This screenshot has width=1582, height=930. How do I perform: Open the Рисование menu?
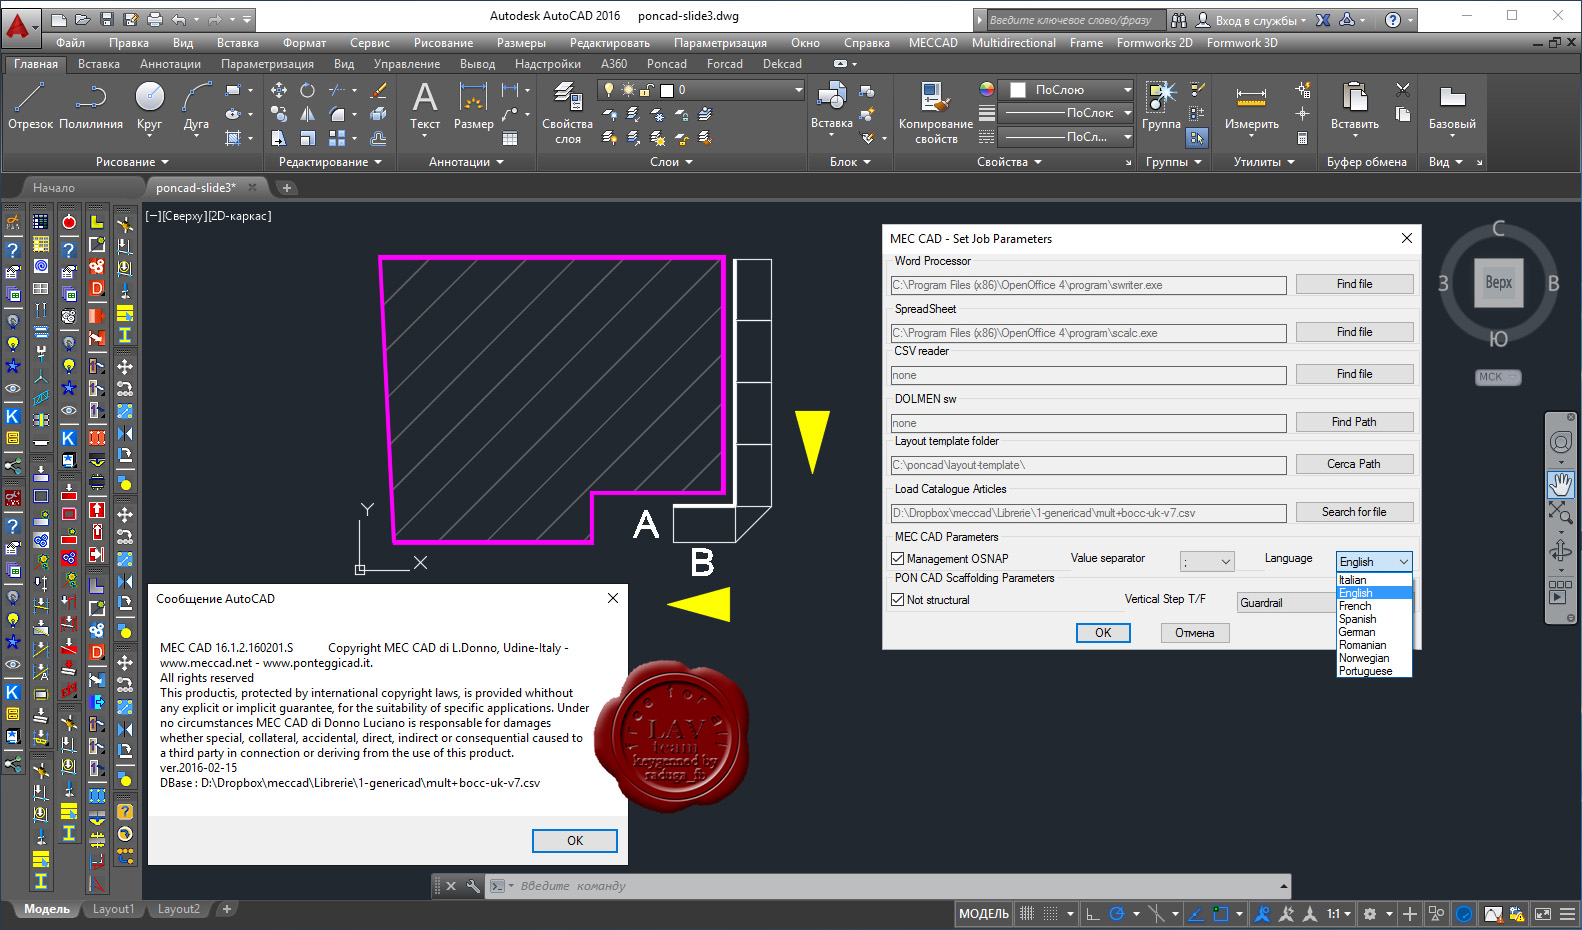[x=443, y=43]
